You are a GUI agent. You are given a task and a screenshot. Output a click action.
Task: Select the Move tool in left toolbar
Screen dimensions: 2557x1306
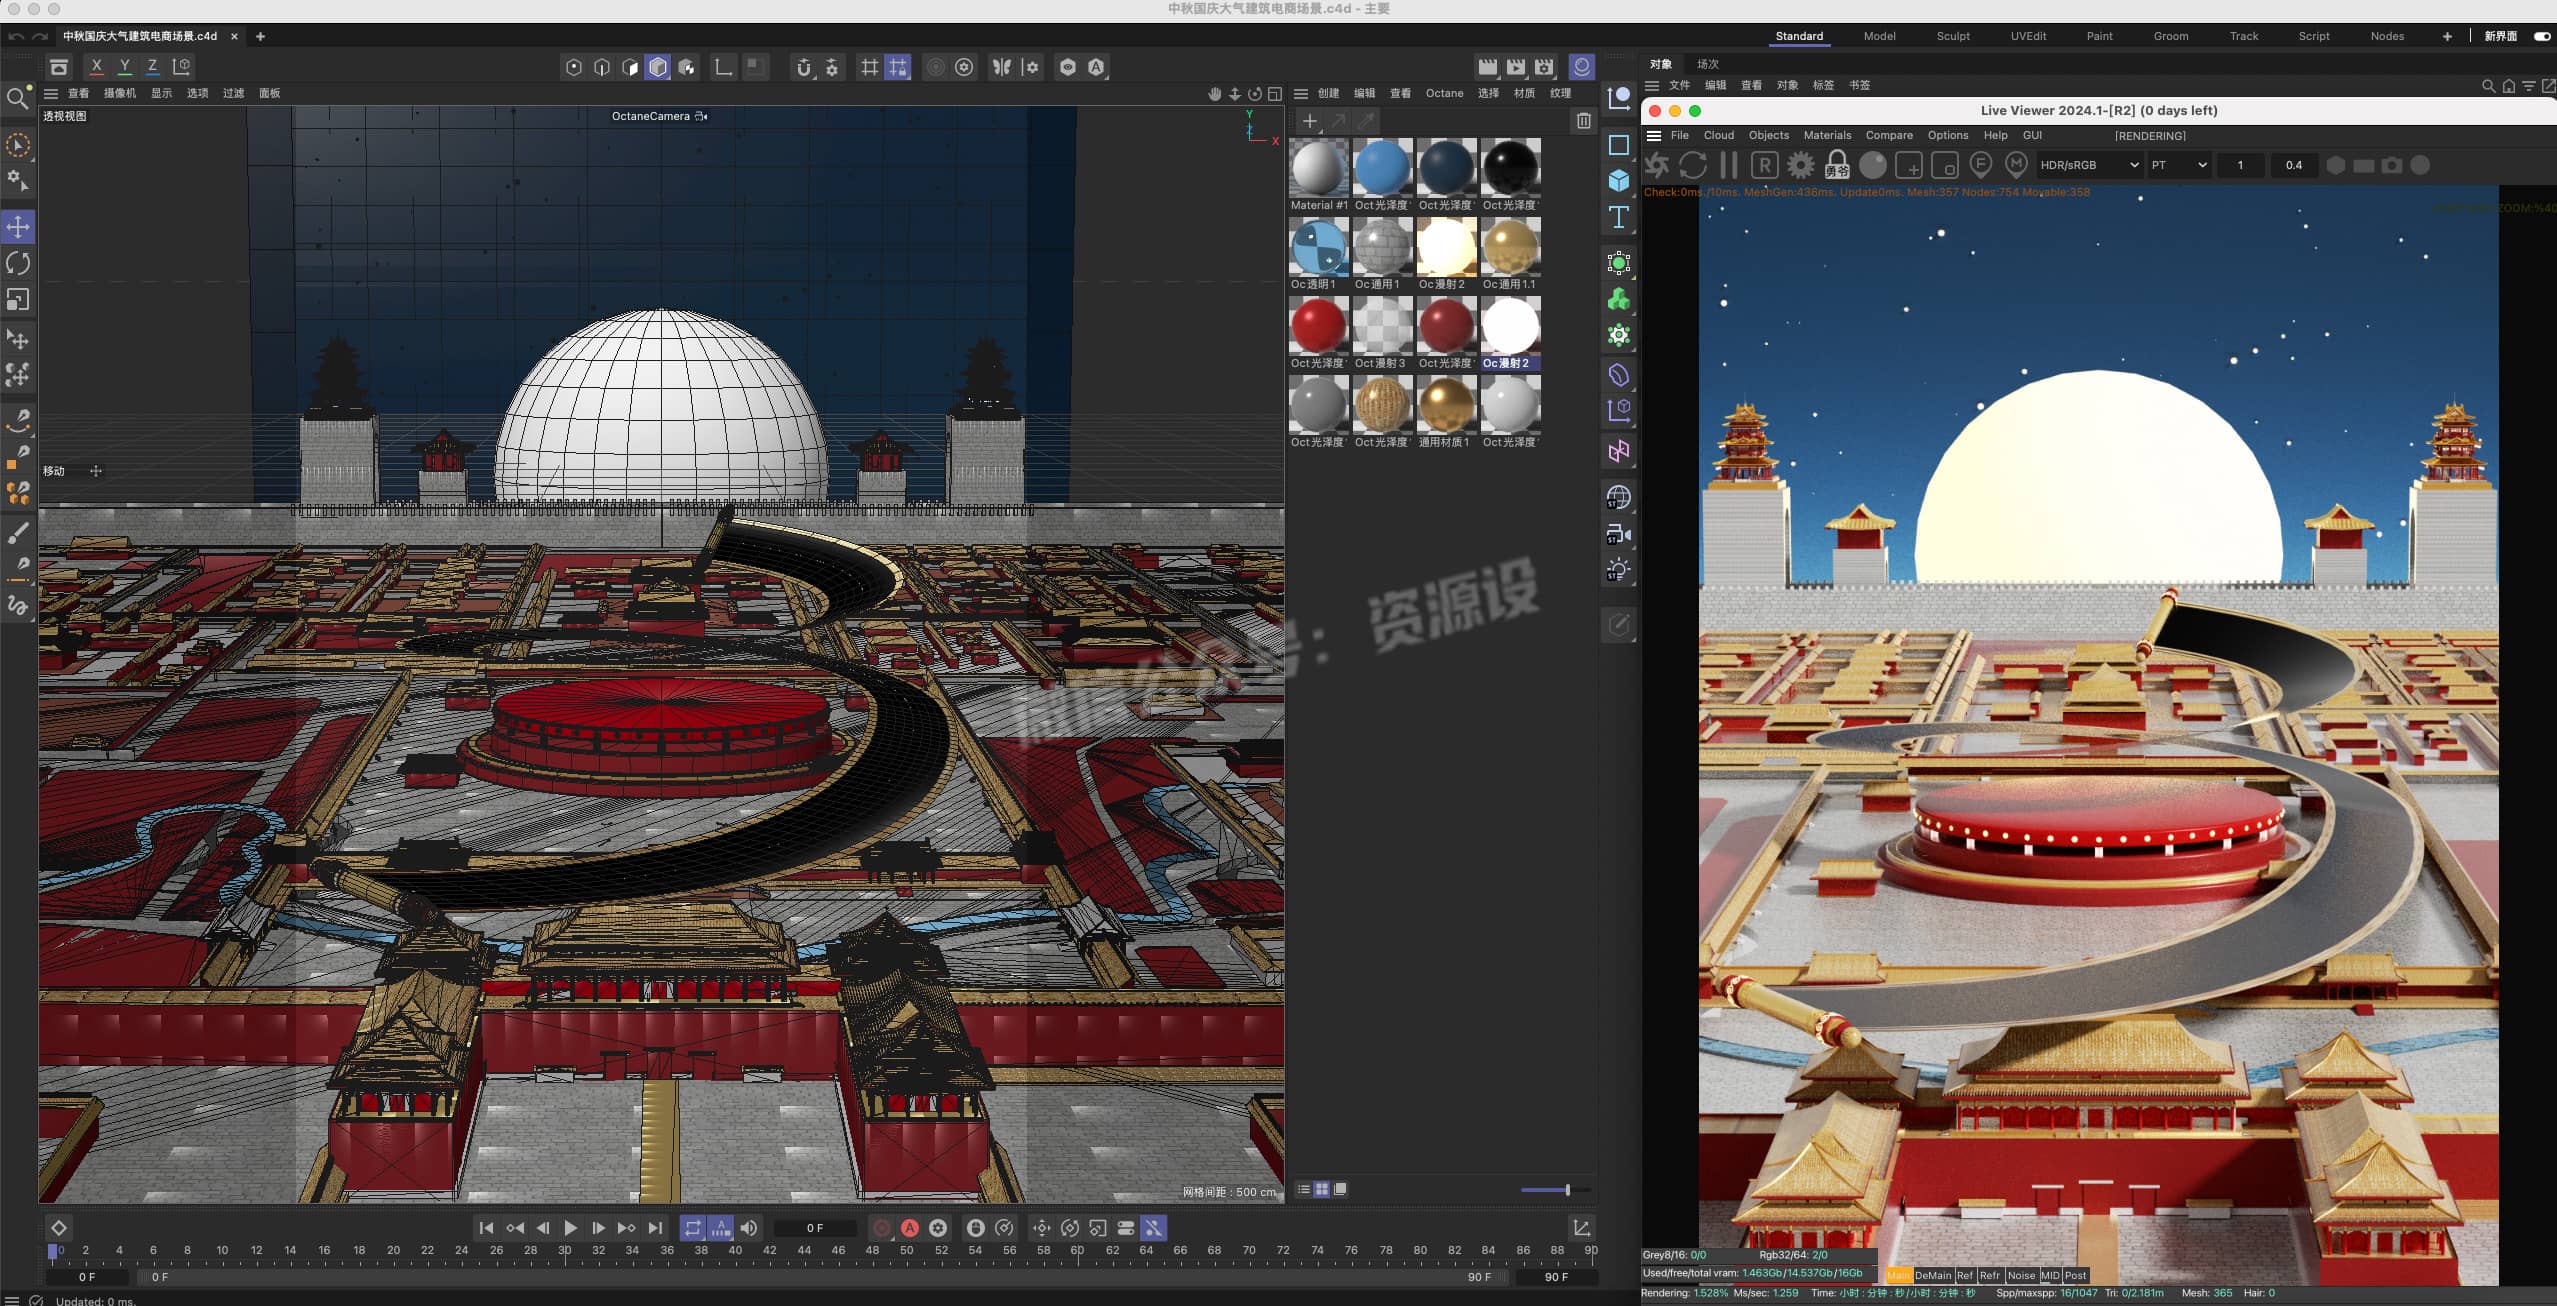pos(18,227)
